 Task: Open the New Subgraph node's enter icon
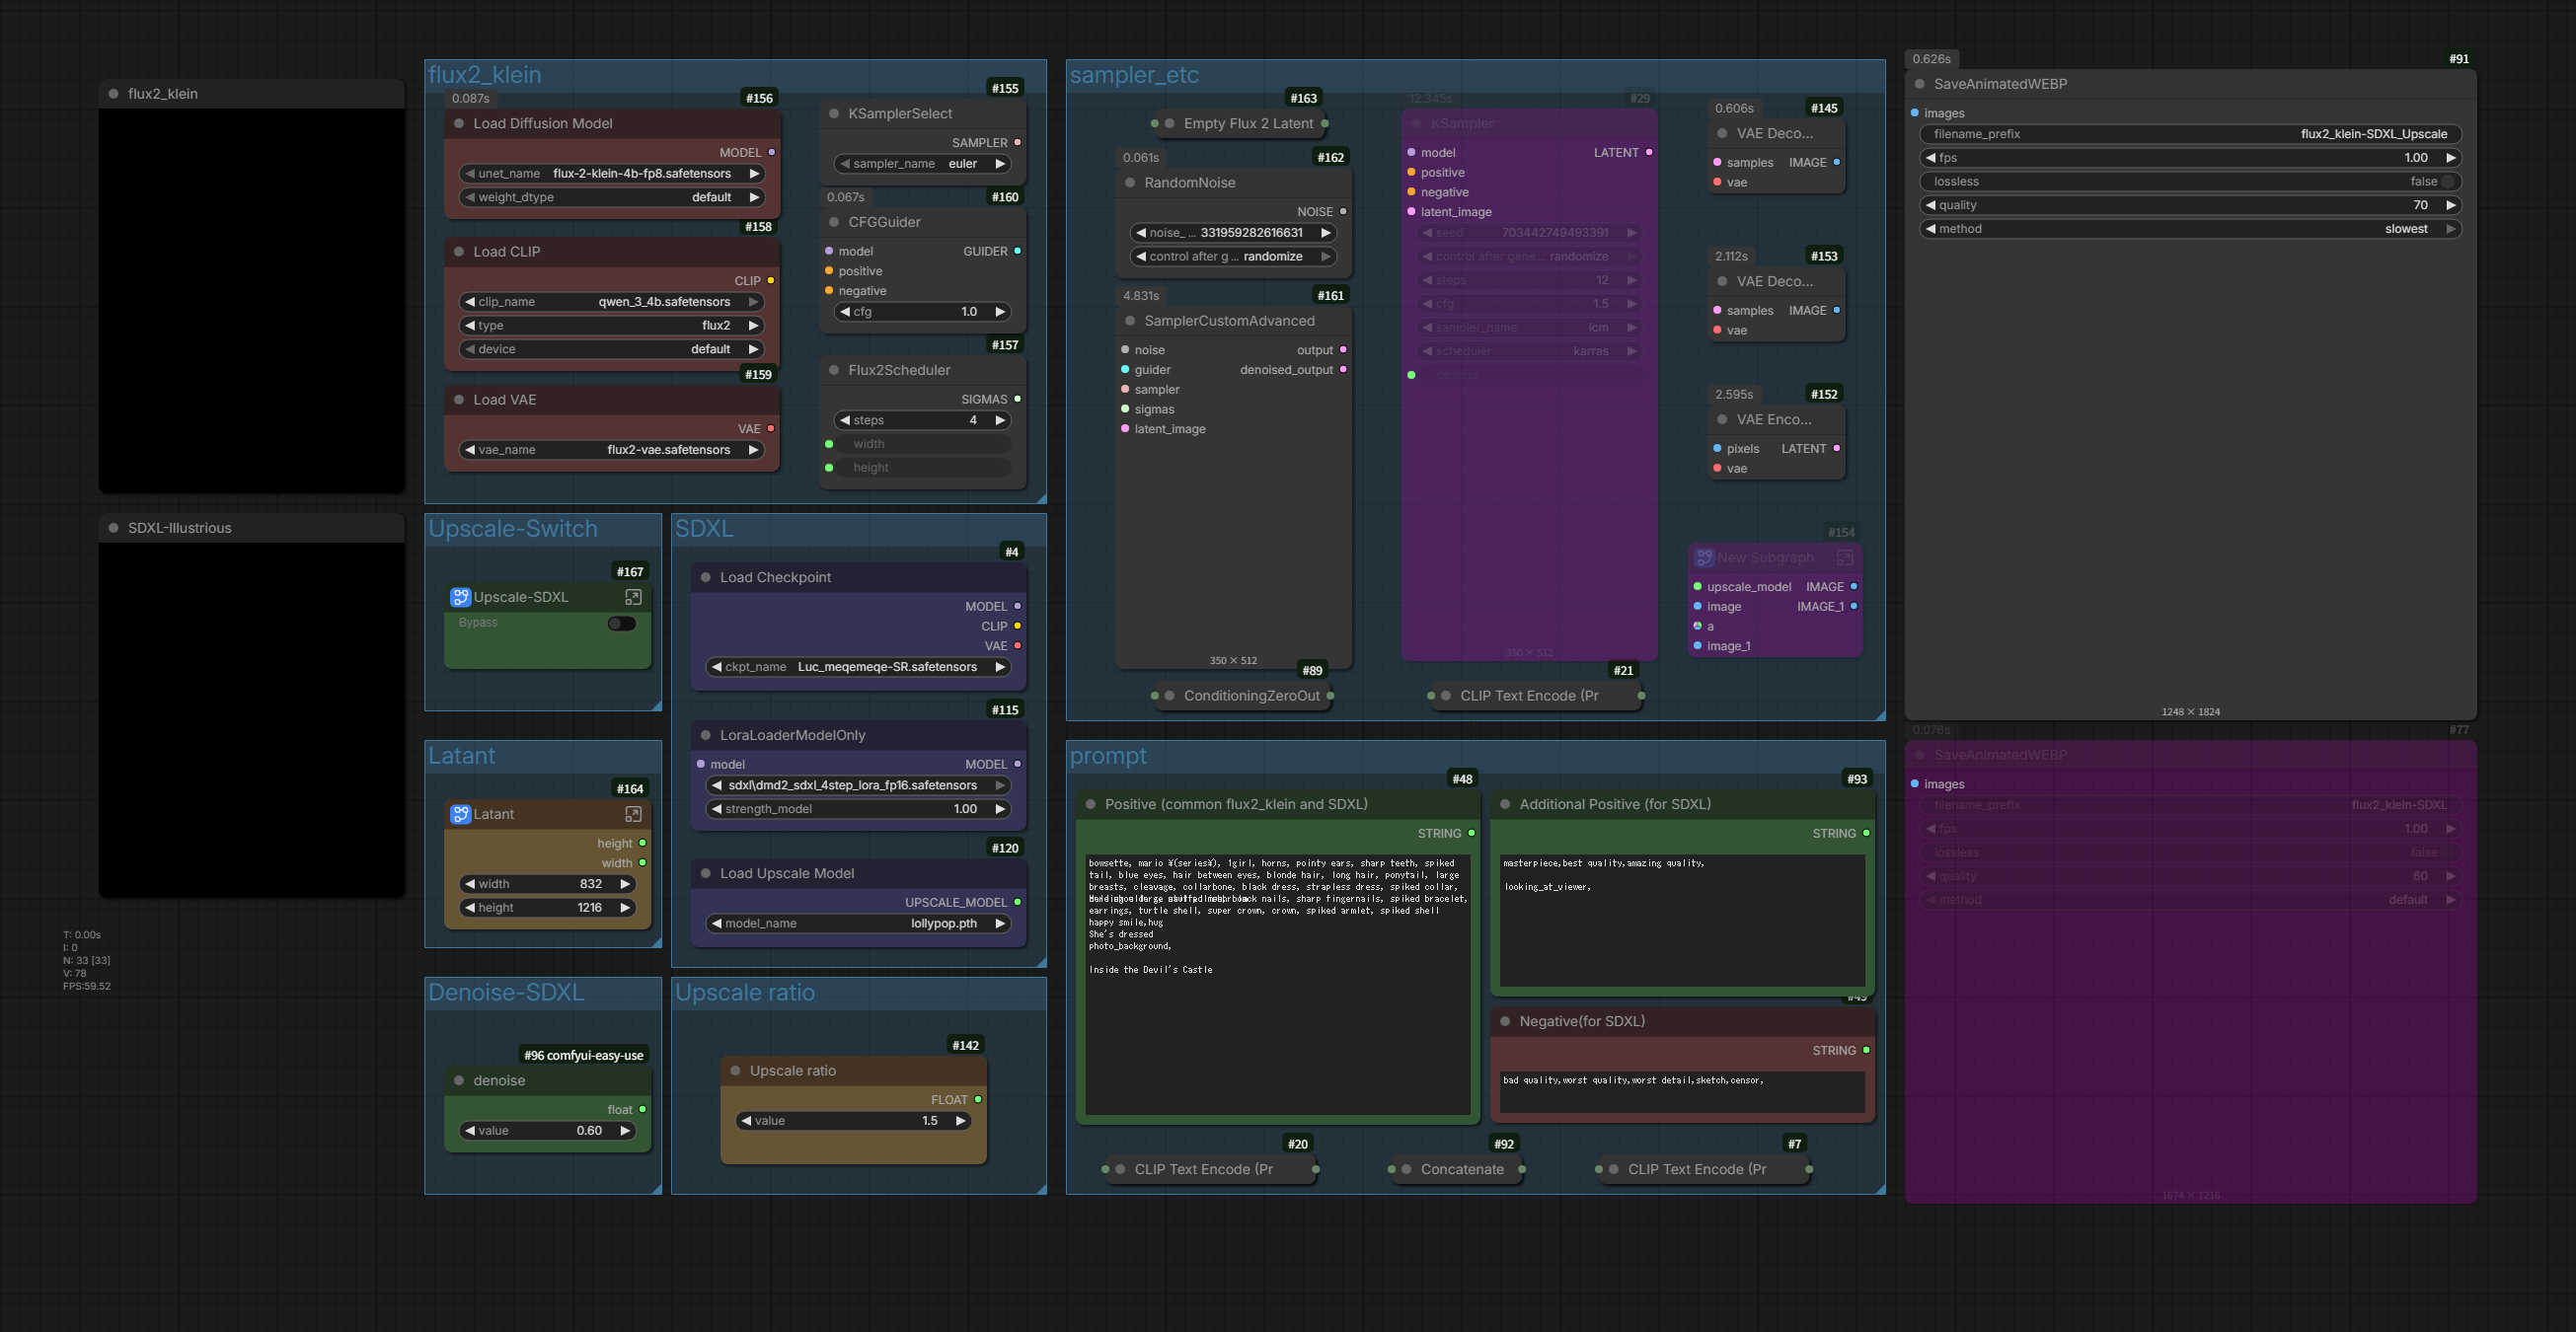[x=1845, y=558]
